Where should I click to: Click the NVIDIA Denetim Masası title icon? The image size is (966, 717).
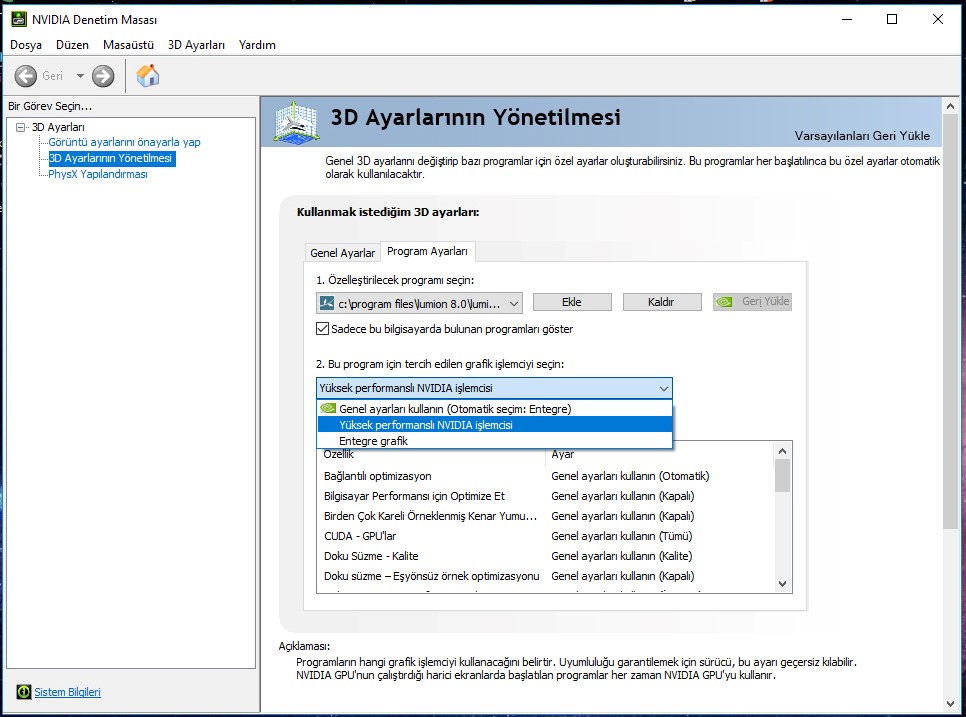pos(18,19)
